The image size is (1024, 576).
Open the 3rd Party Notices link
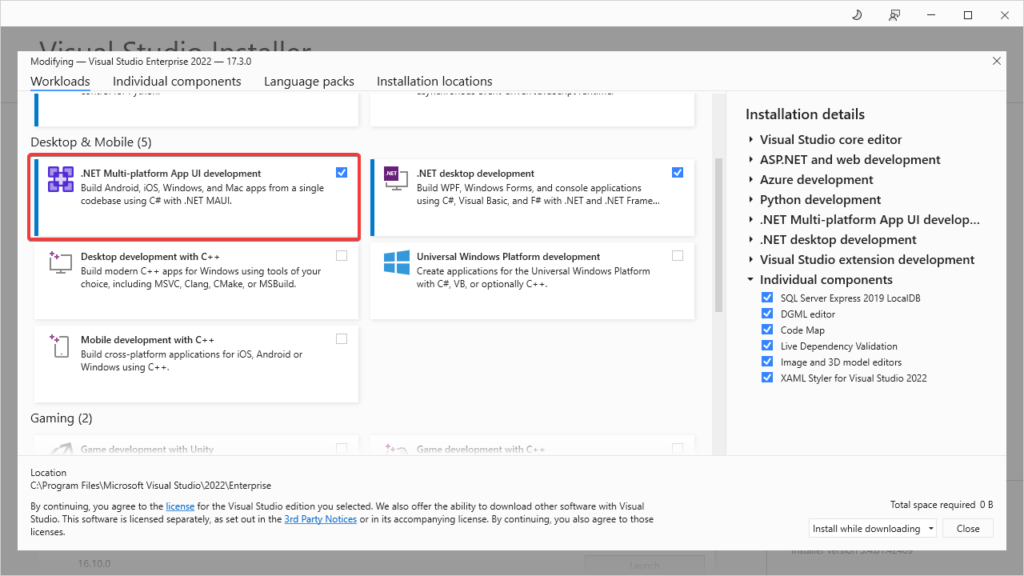(x=321, y=519)
